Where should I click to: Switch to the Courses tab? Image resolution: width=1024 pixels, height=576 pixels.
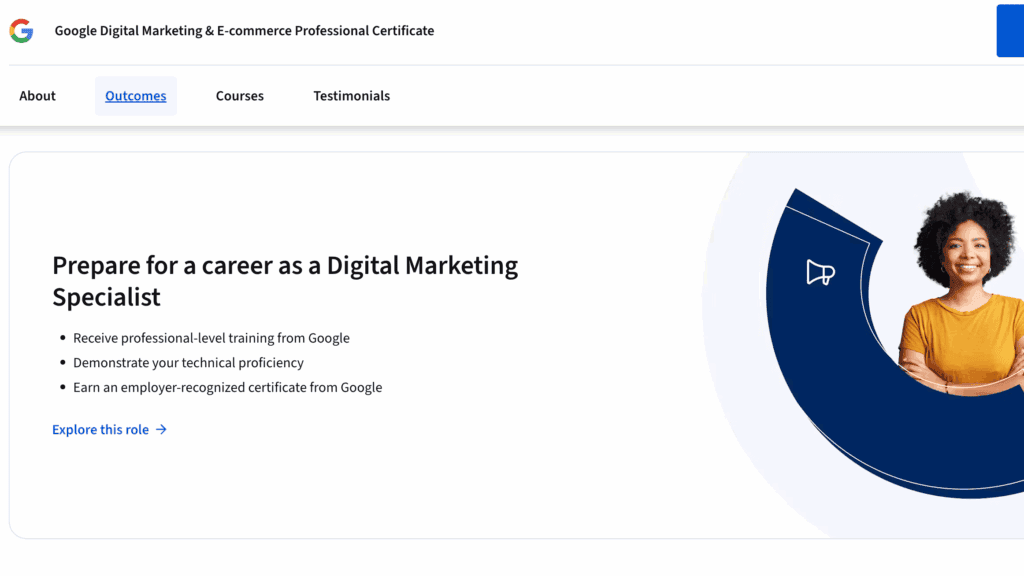pyautogui.click(x=240, y=96)
